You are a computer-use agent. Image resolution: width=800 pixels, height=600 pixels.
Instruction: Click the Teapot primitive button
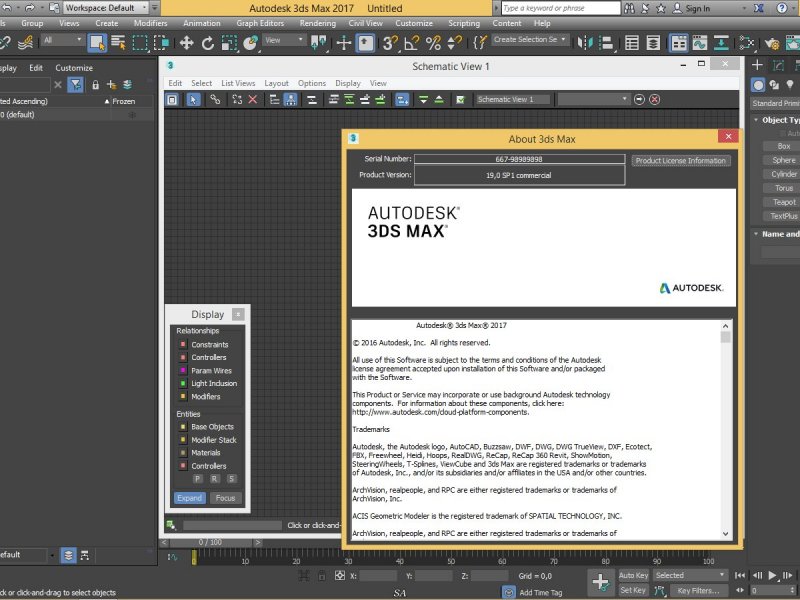tap(784, 203)
